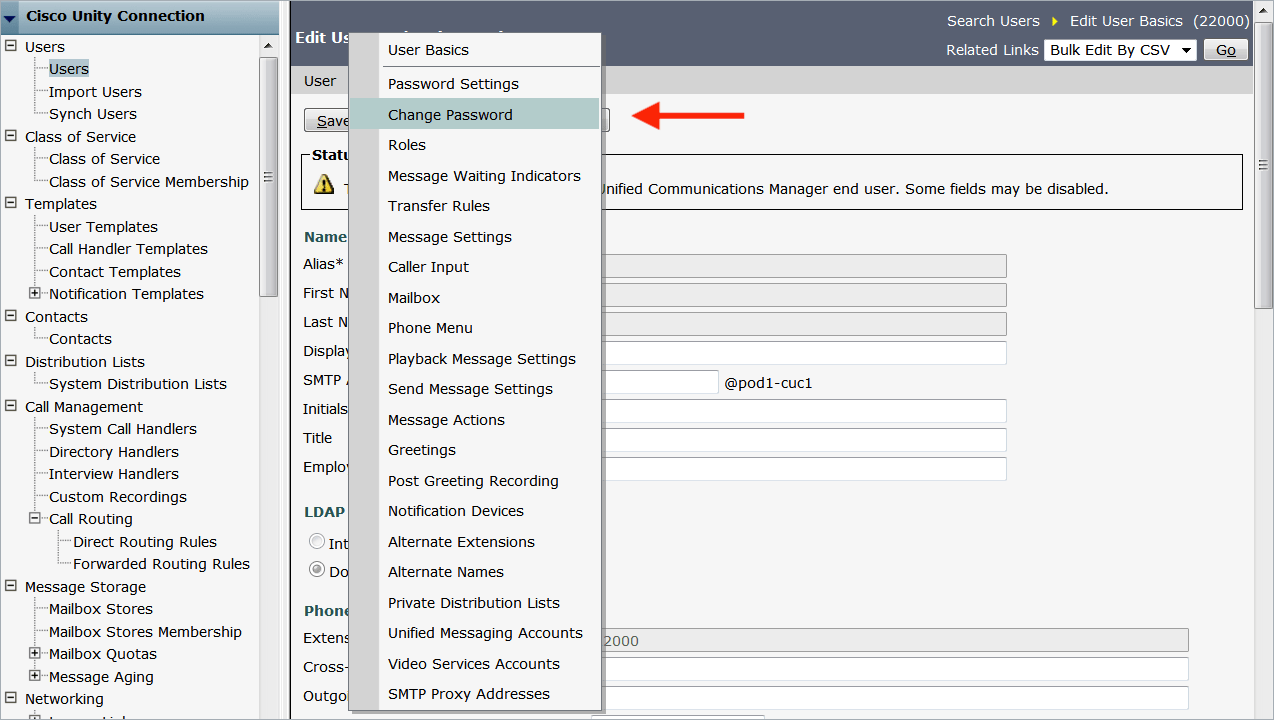The image size is (1274, 720).
Task: Choose Post Greeting Recording
Action: [x=475, y=481]
